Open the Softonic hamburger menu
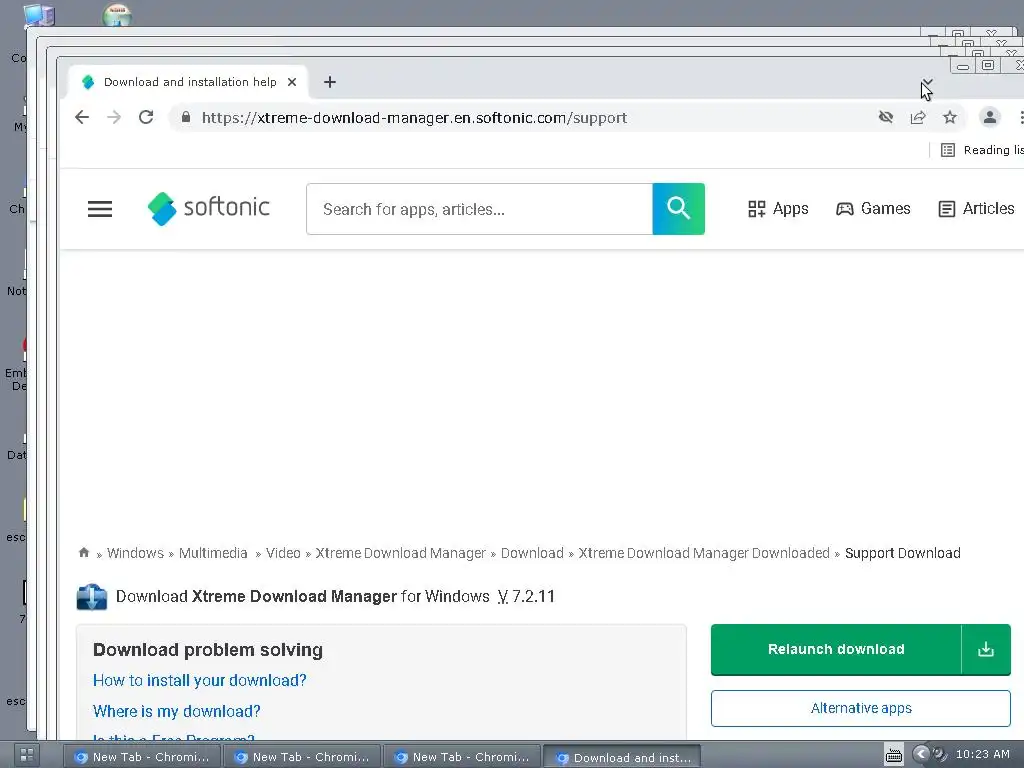 (x=100, y=209)
